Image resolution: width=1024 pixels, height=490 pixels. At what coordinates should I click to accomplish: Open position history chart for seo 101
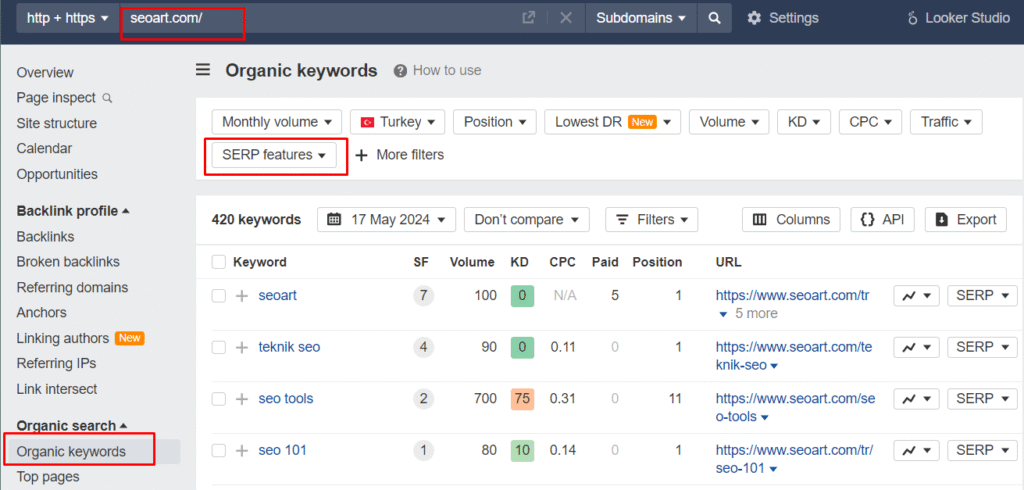916,450
